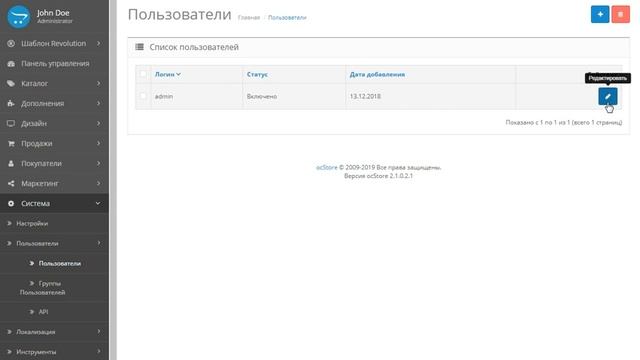The width and height of the screenshot is (640, 360).
Task: Click the Список пользователей panel heading
Action: [x=194, y=47]
